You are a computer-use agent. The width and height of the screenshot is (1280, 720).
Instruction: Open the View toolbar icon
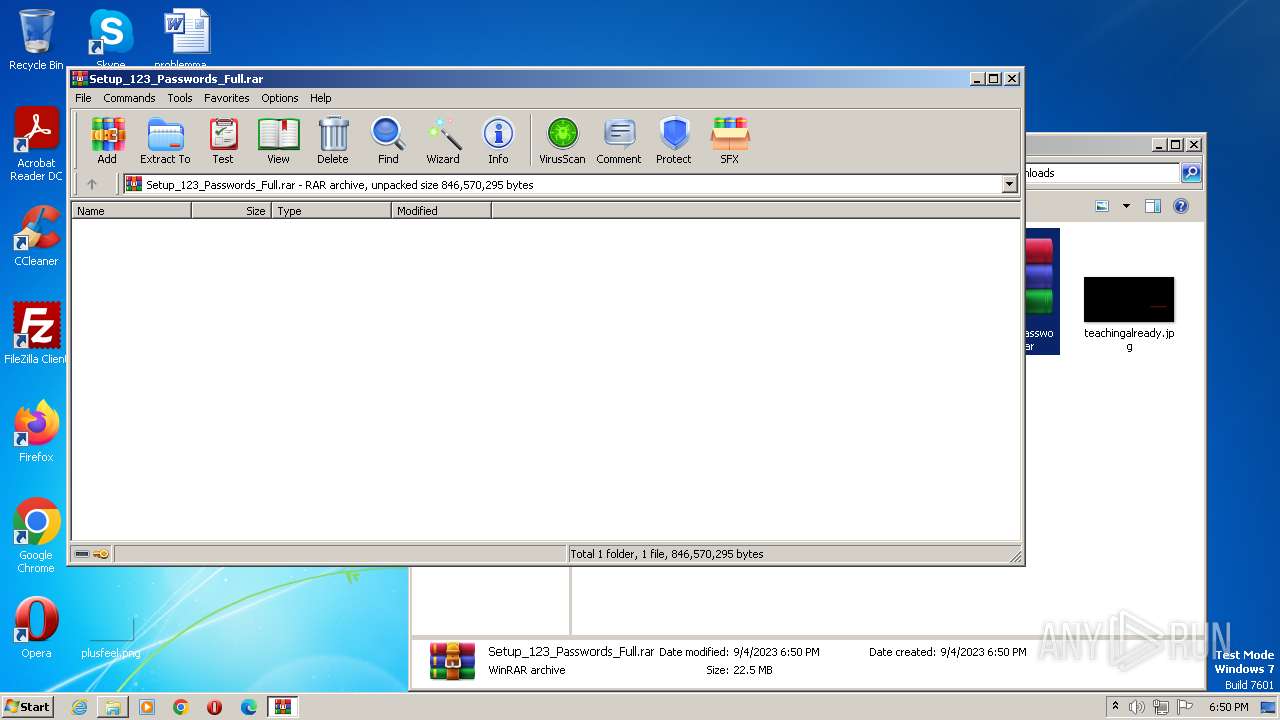coord(278,140)
